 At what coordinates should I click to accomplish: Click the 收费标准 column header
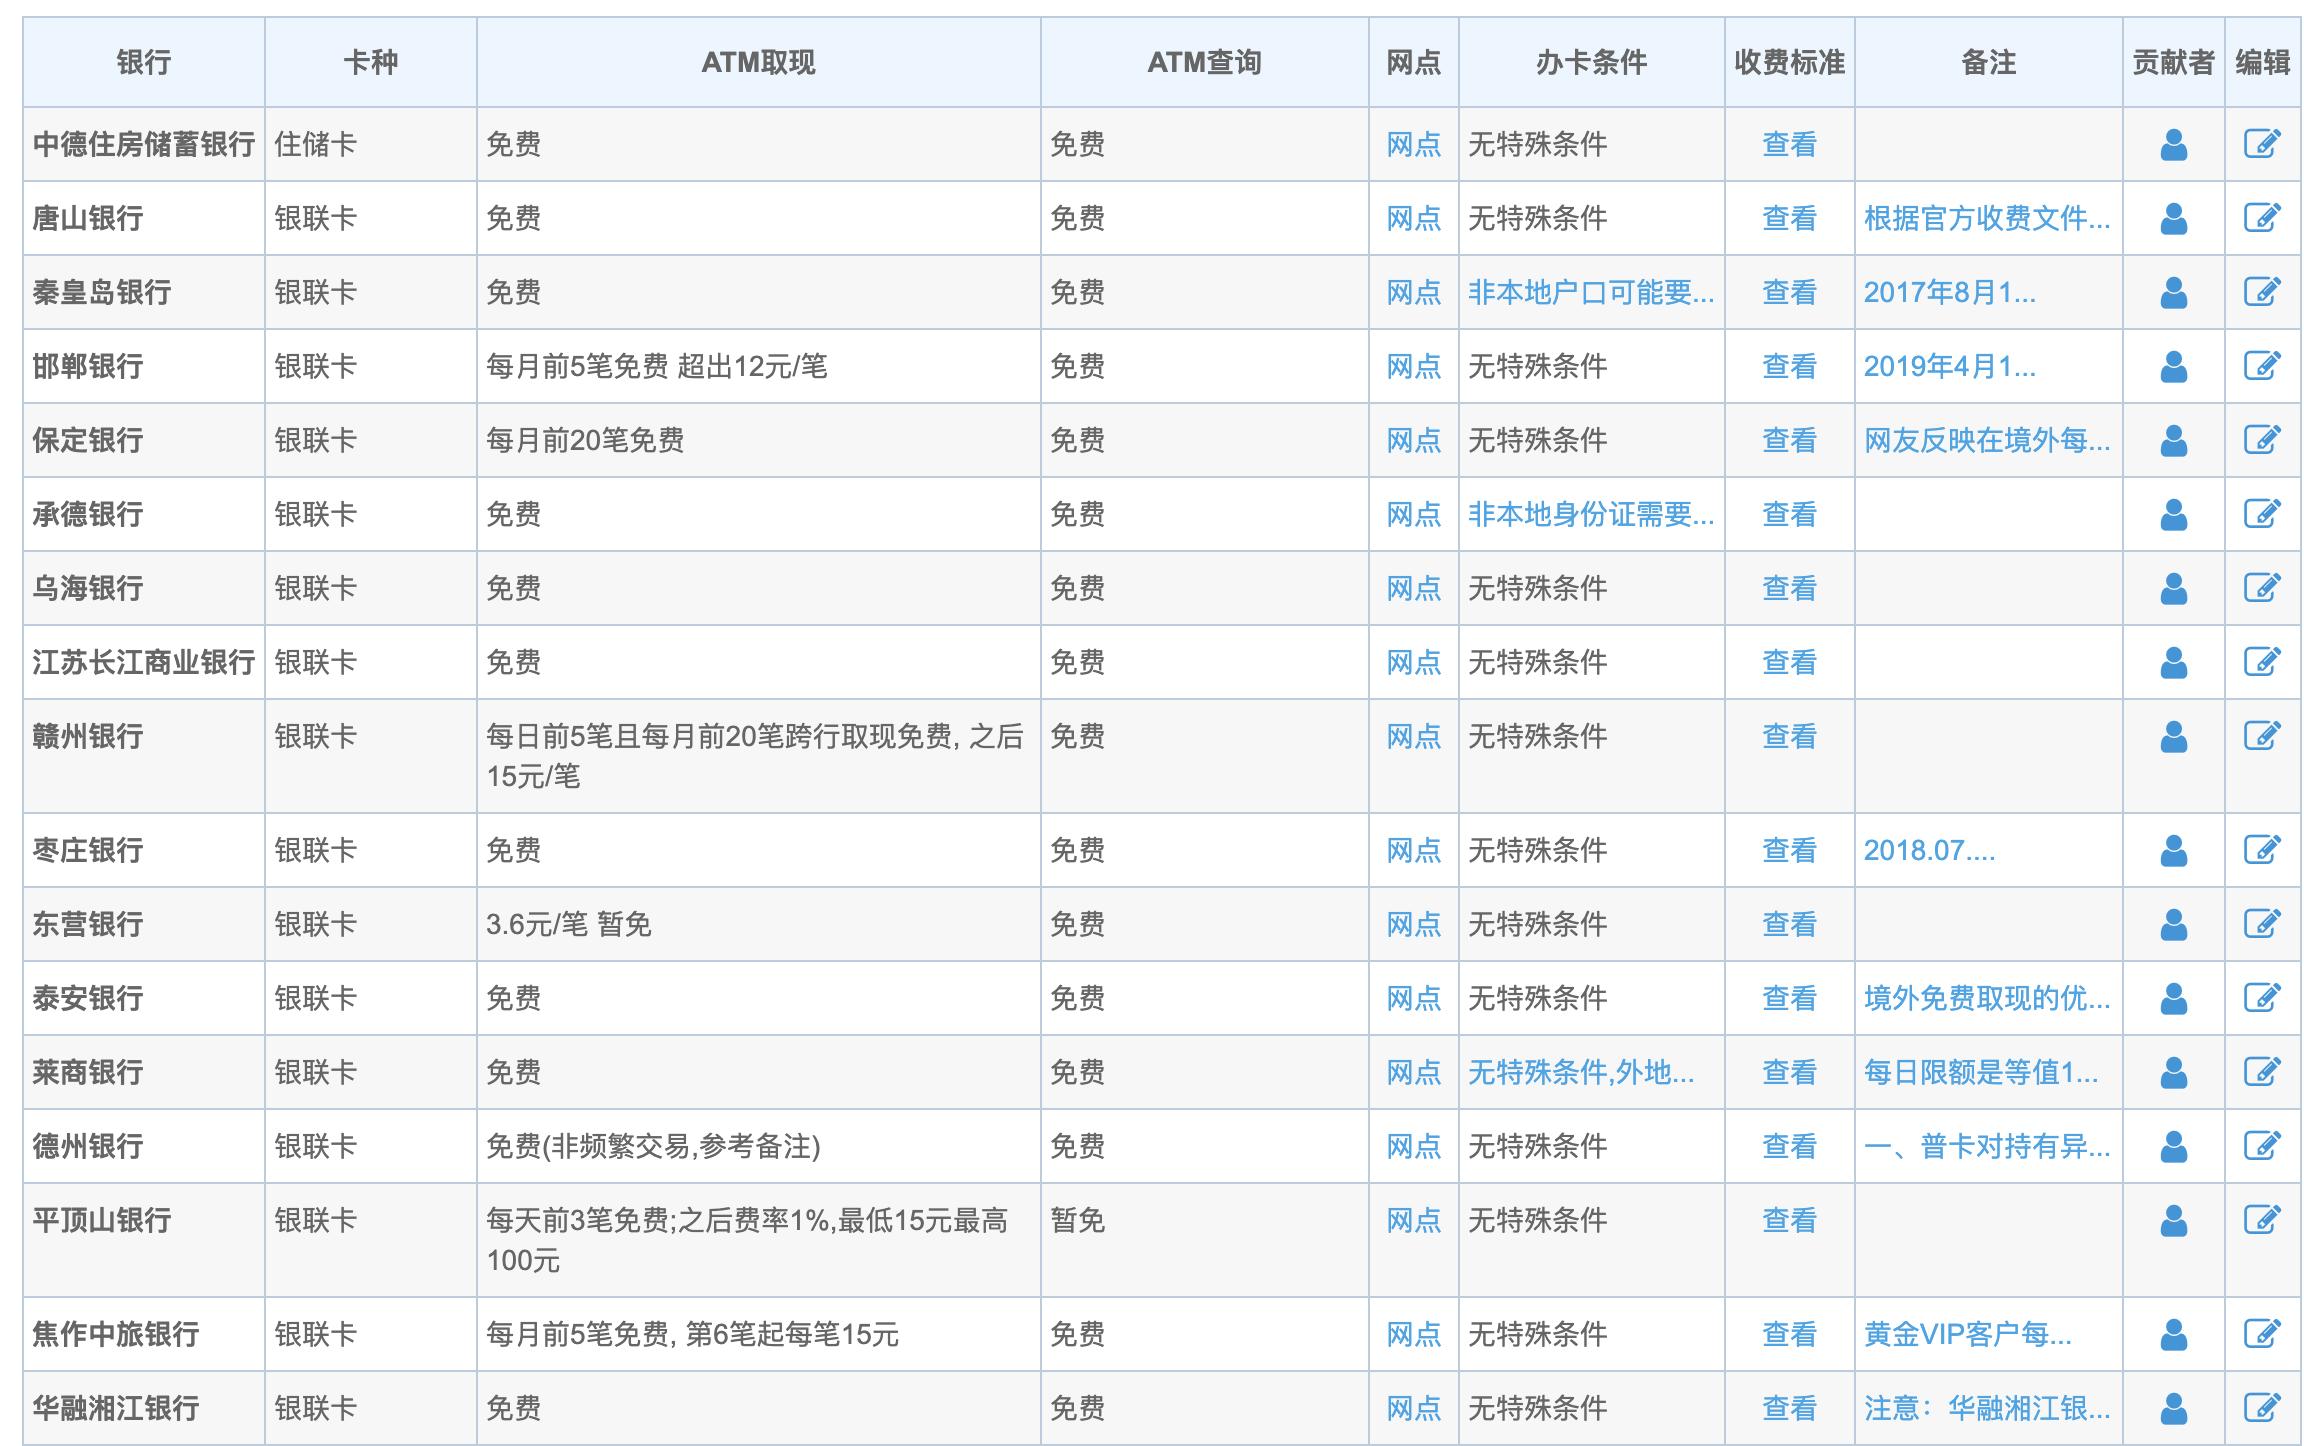tap(1789, 63)
